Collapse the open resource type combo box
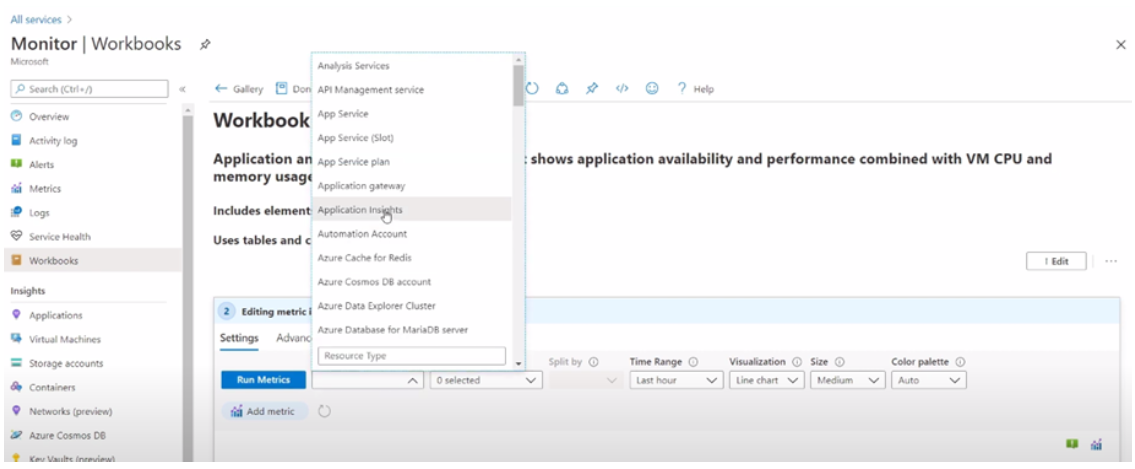The height and width of the screenshot is (469, 1135). [368, 380]
